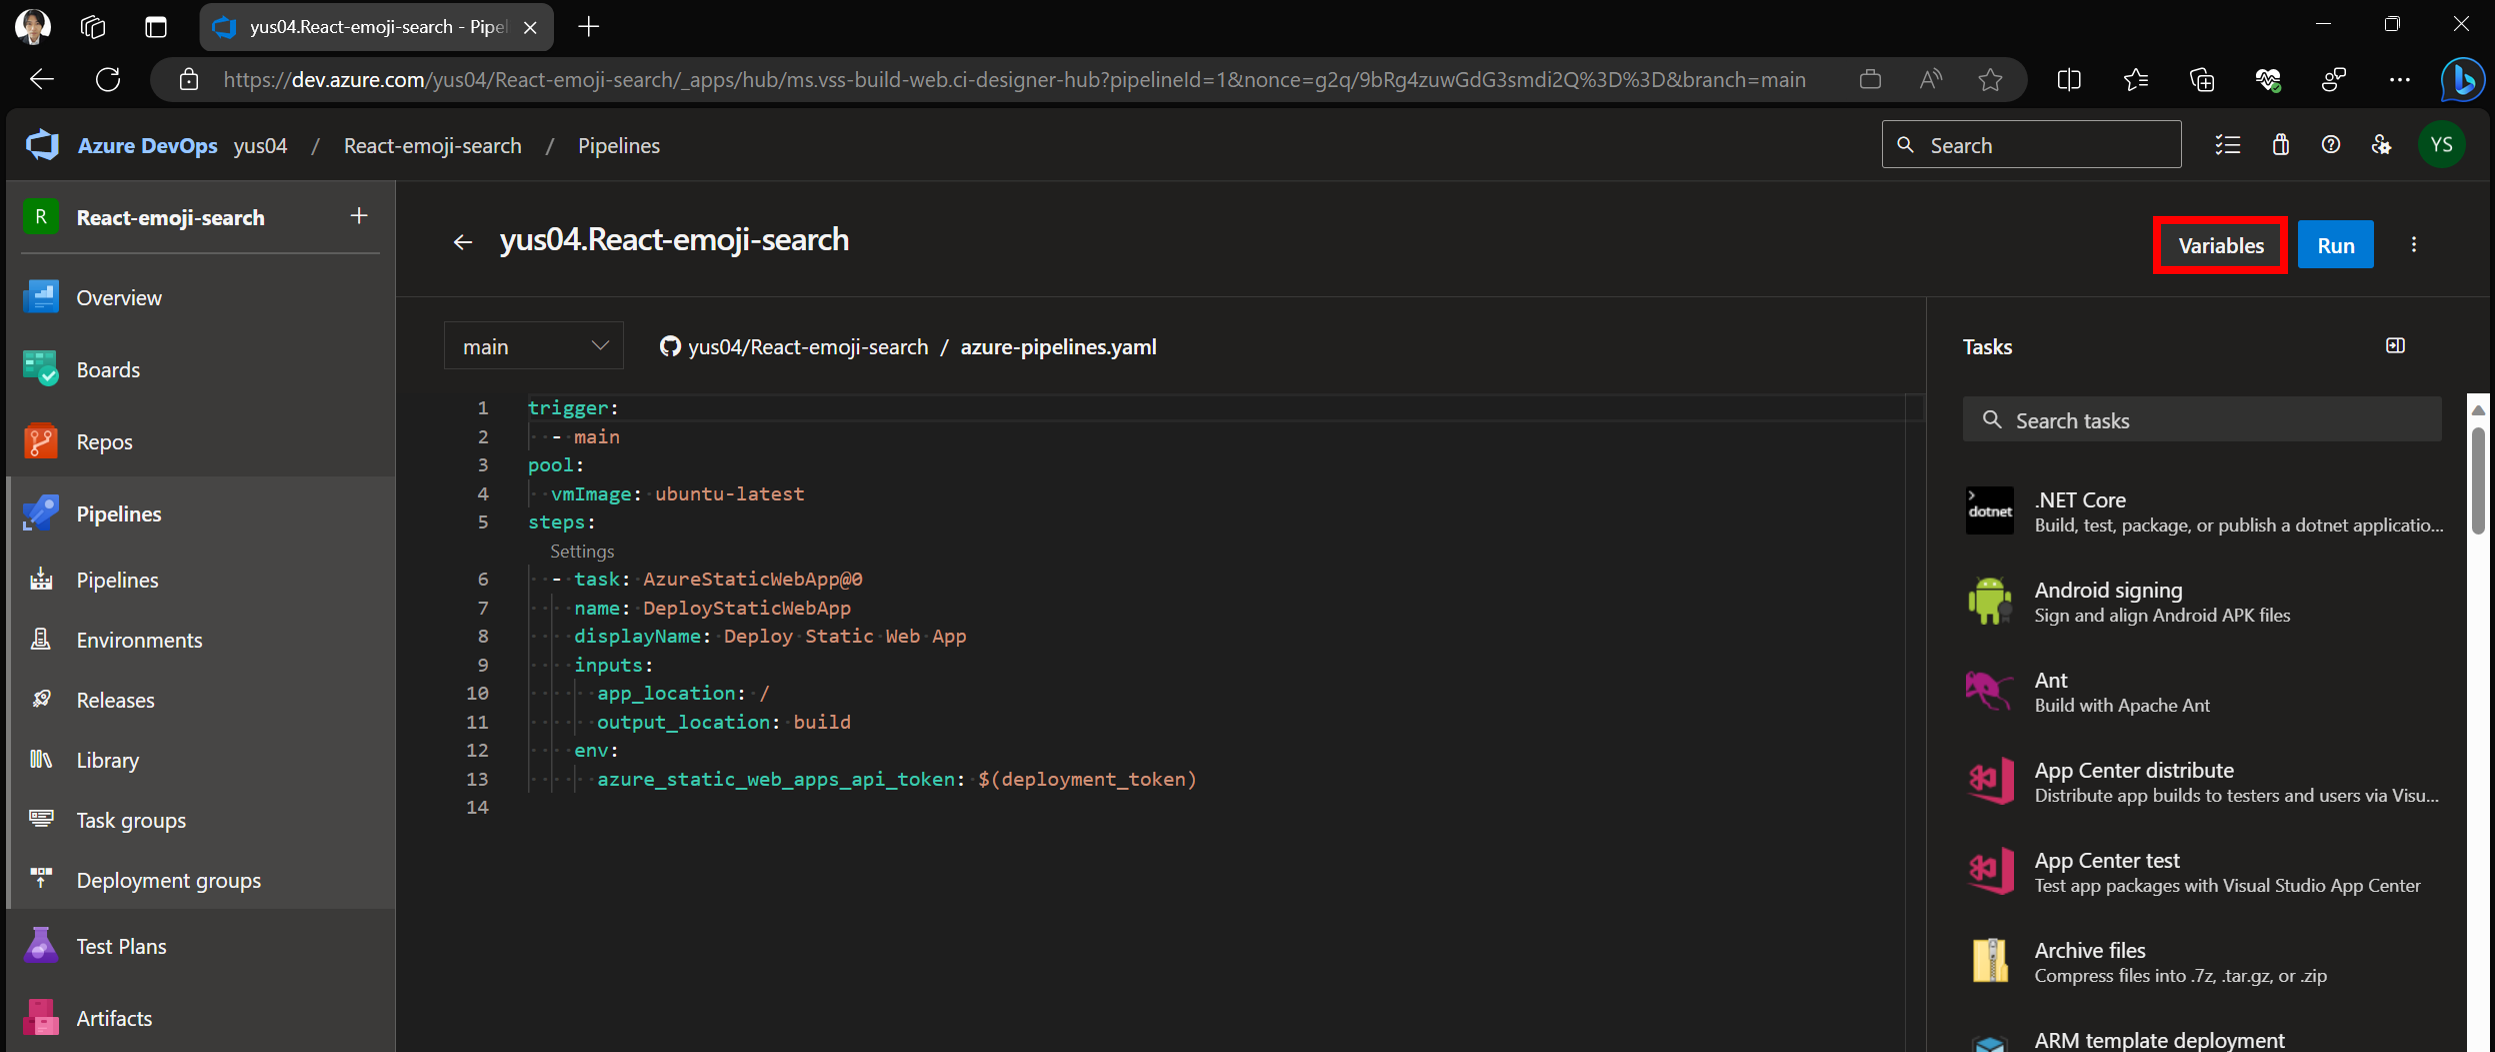This screenshot has width=2495, height=1052.
Task: Select the App Center distribute task
Action: tap(2203, 781)
